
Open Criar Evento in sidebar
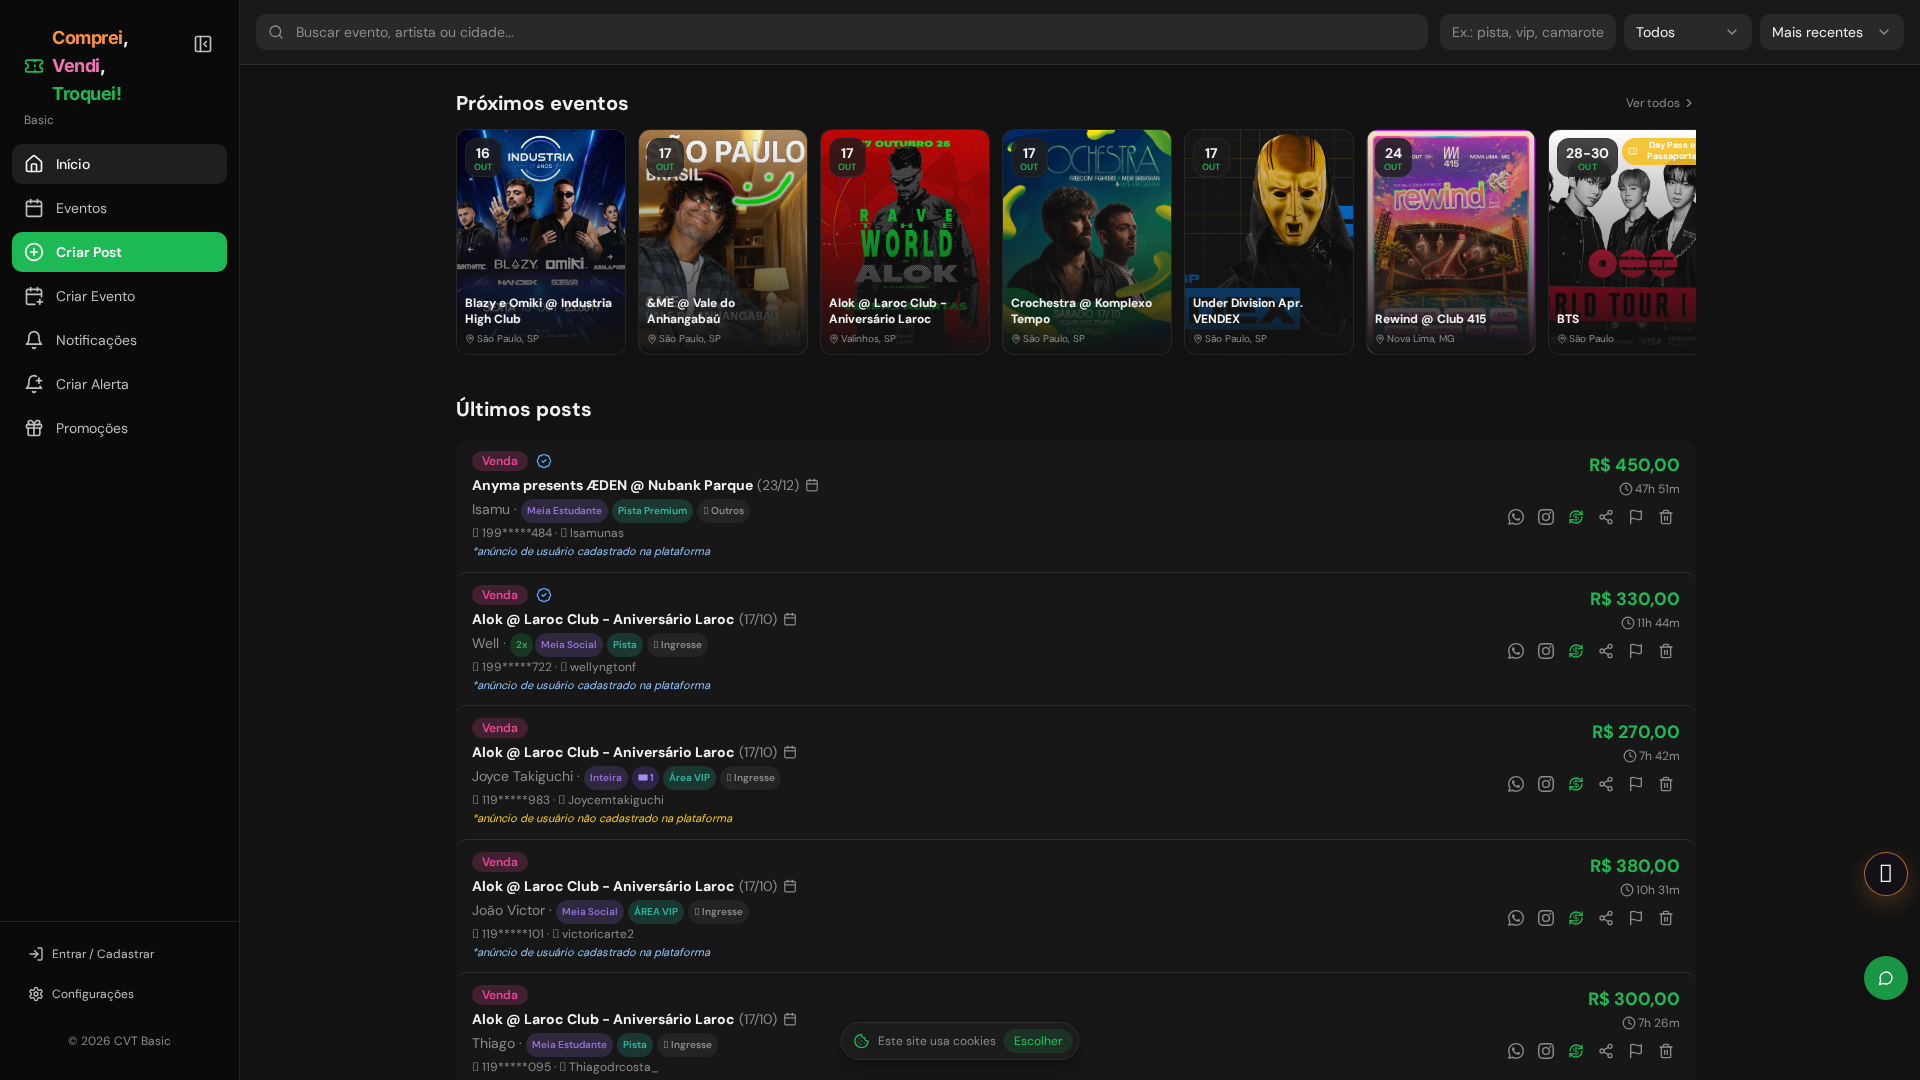pyautogui.click(x=119, y=296)
